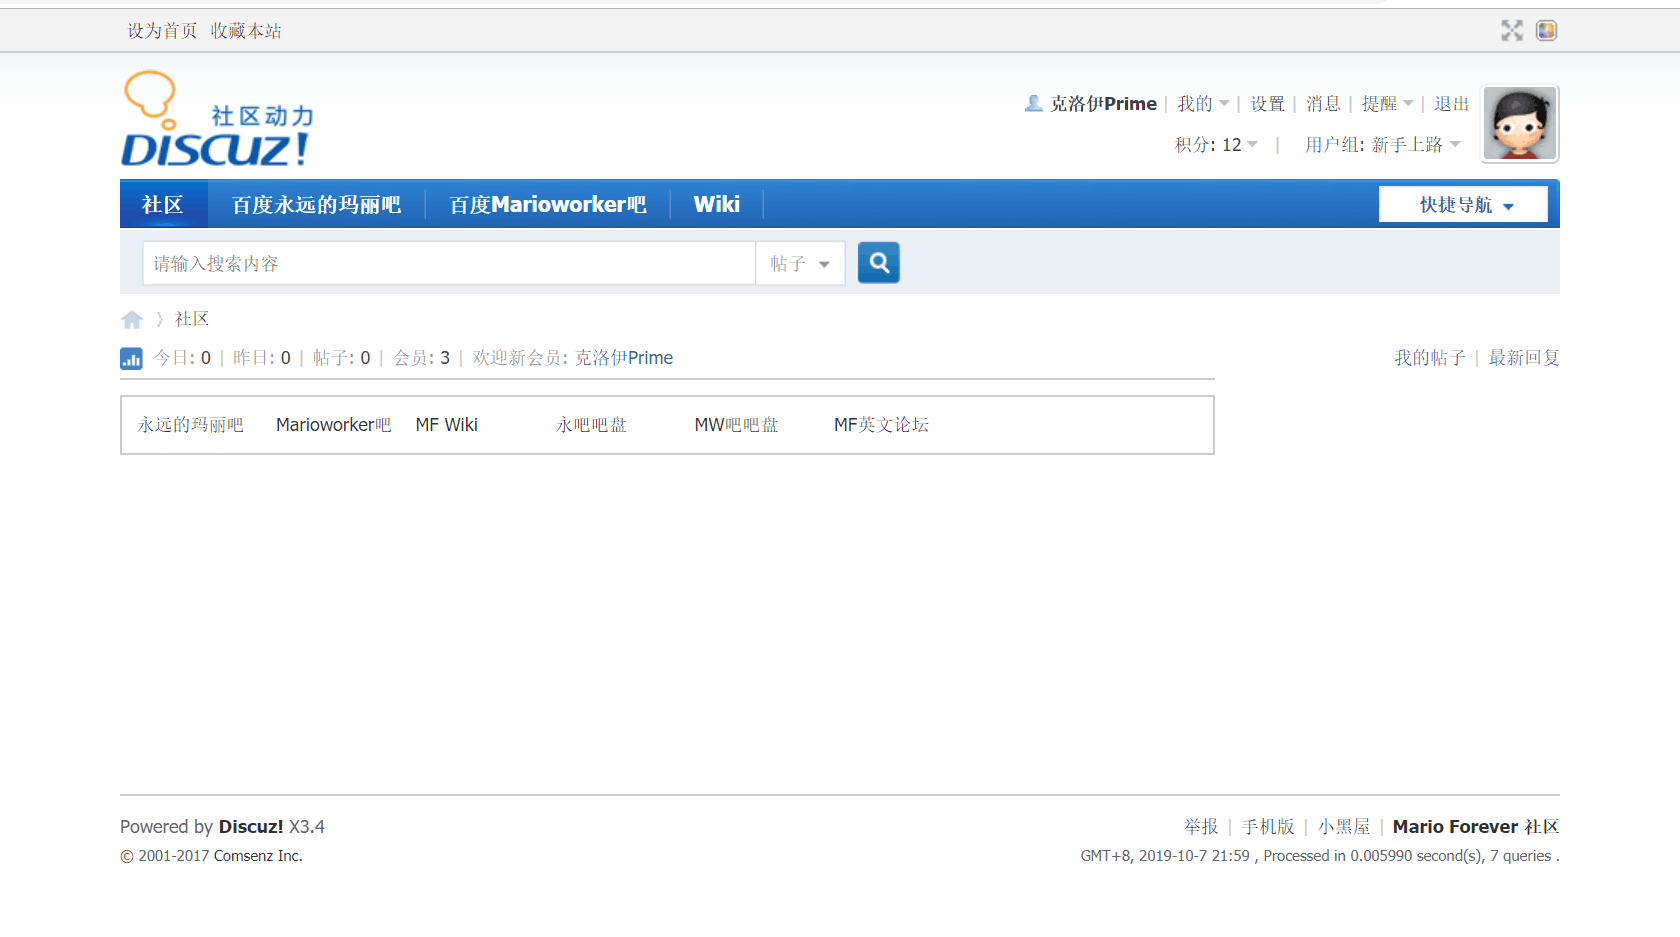Open the 设置 settings link
Image resolution: width=1680 pixels, height=937 pixels.
(1267, 103)
